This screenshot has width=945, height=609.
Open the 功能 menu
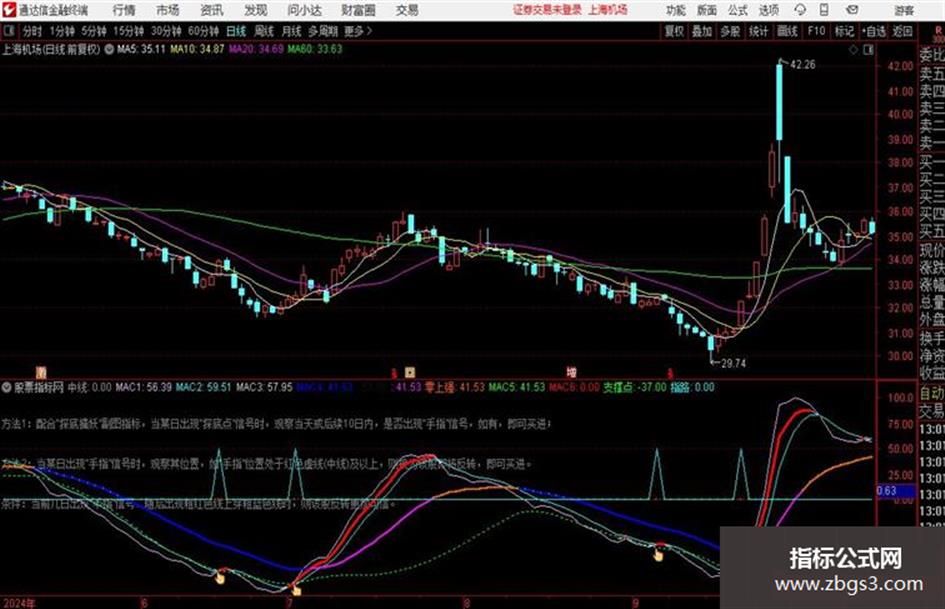tap(676, 10)
